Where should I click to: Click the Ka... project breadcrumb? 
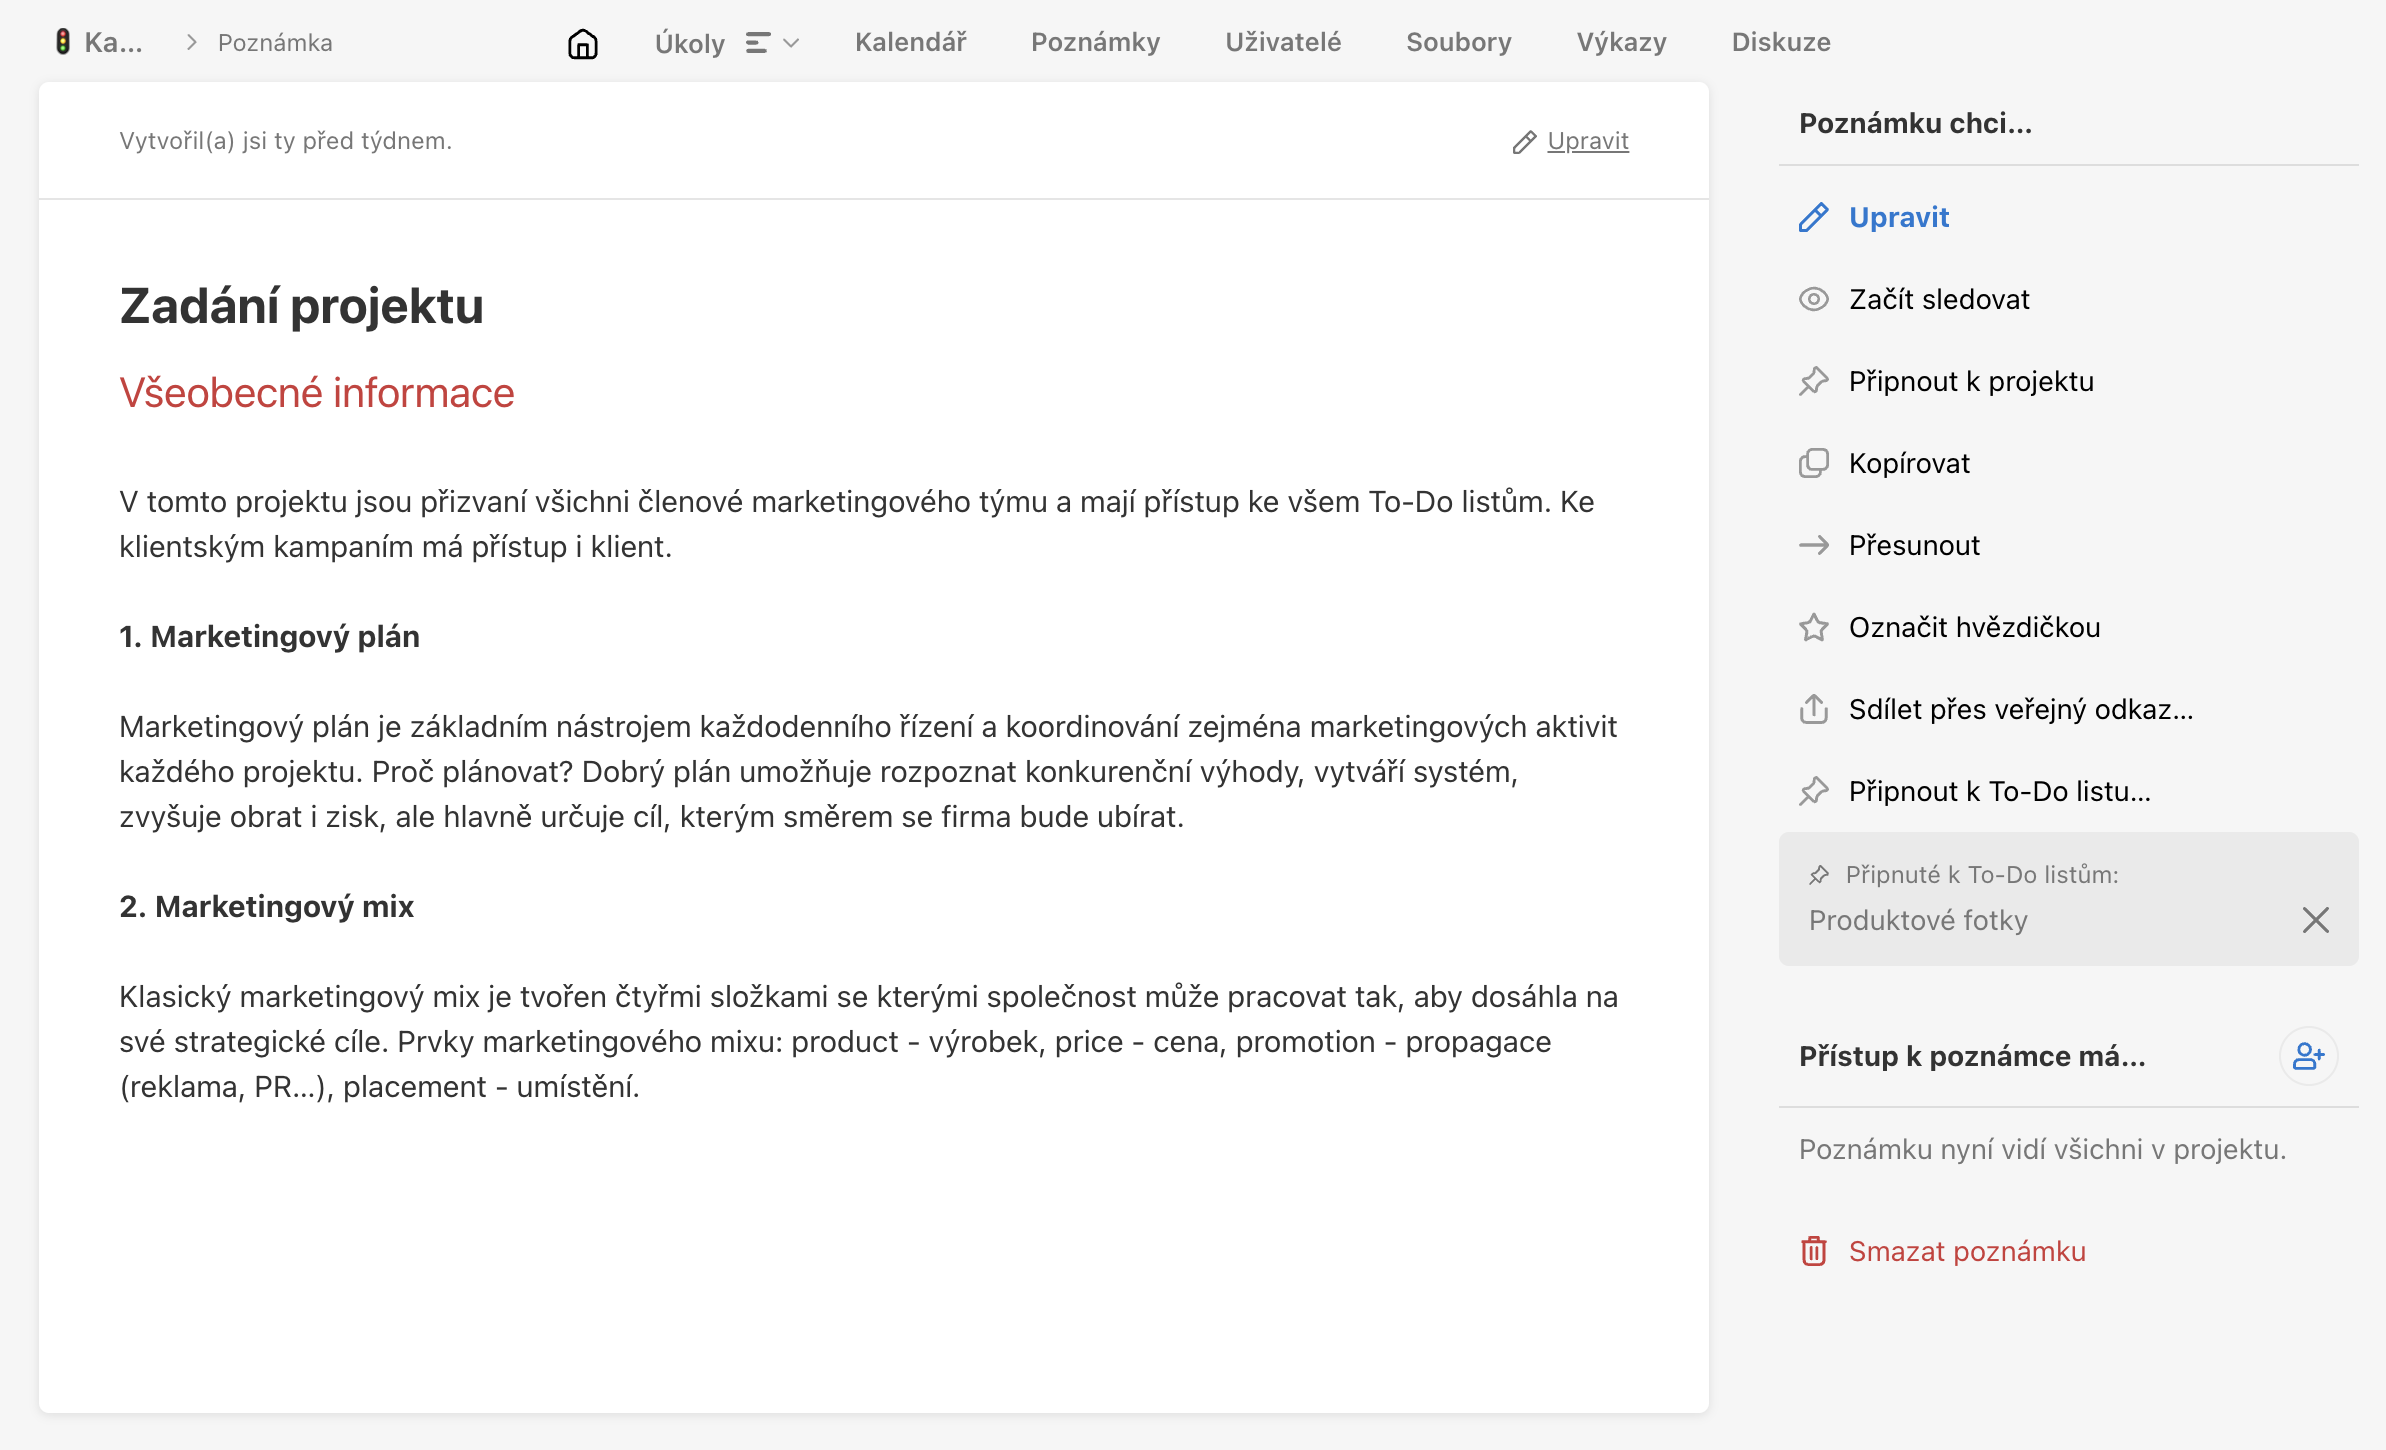pos(113,42)
